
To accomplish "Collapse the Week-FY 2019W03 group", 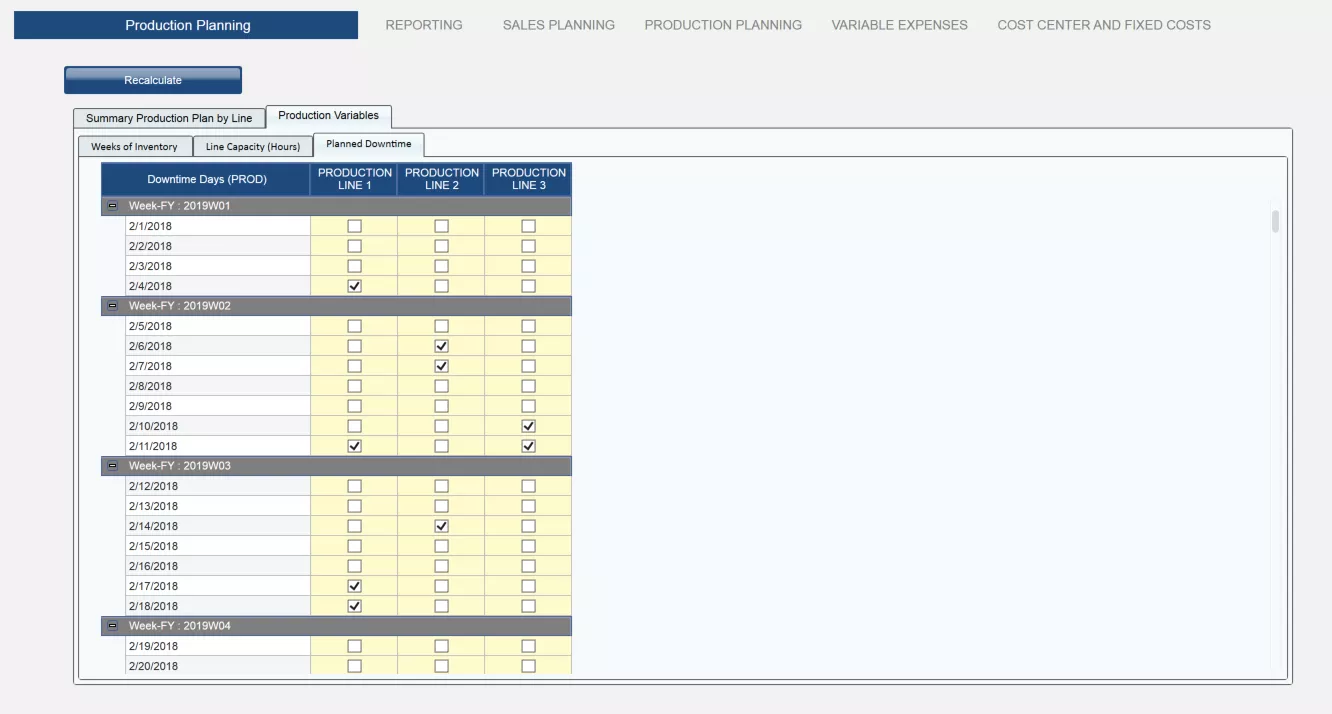I will [112, 466].
